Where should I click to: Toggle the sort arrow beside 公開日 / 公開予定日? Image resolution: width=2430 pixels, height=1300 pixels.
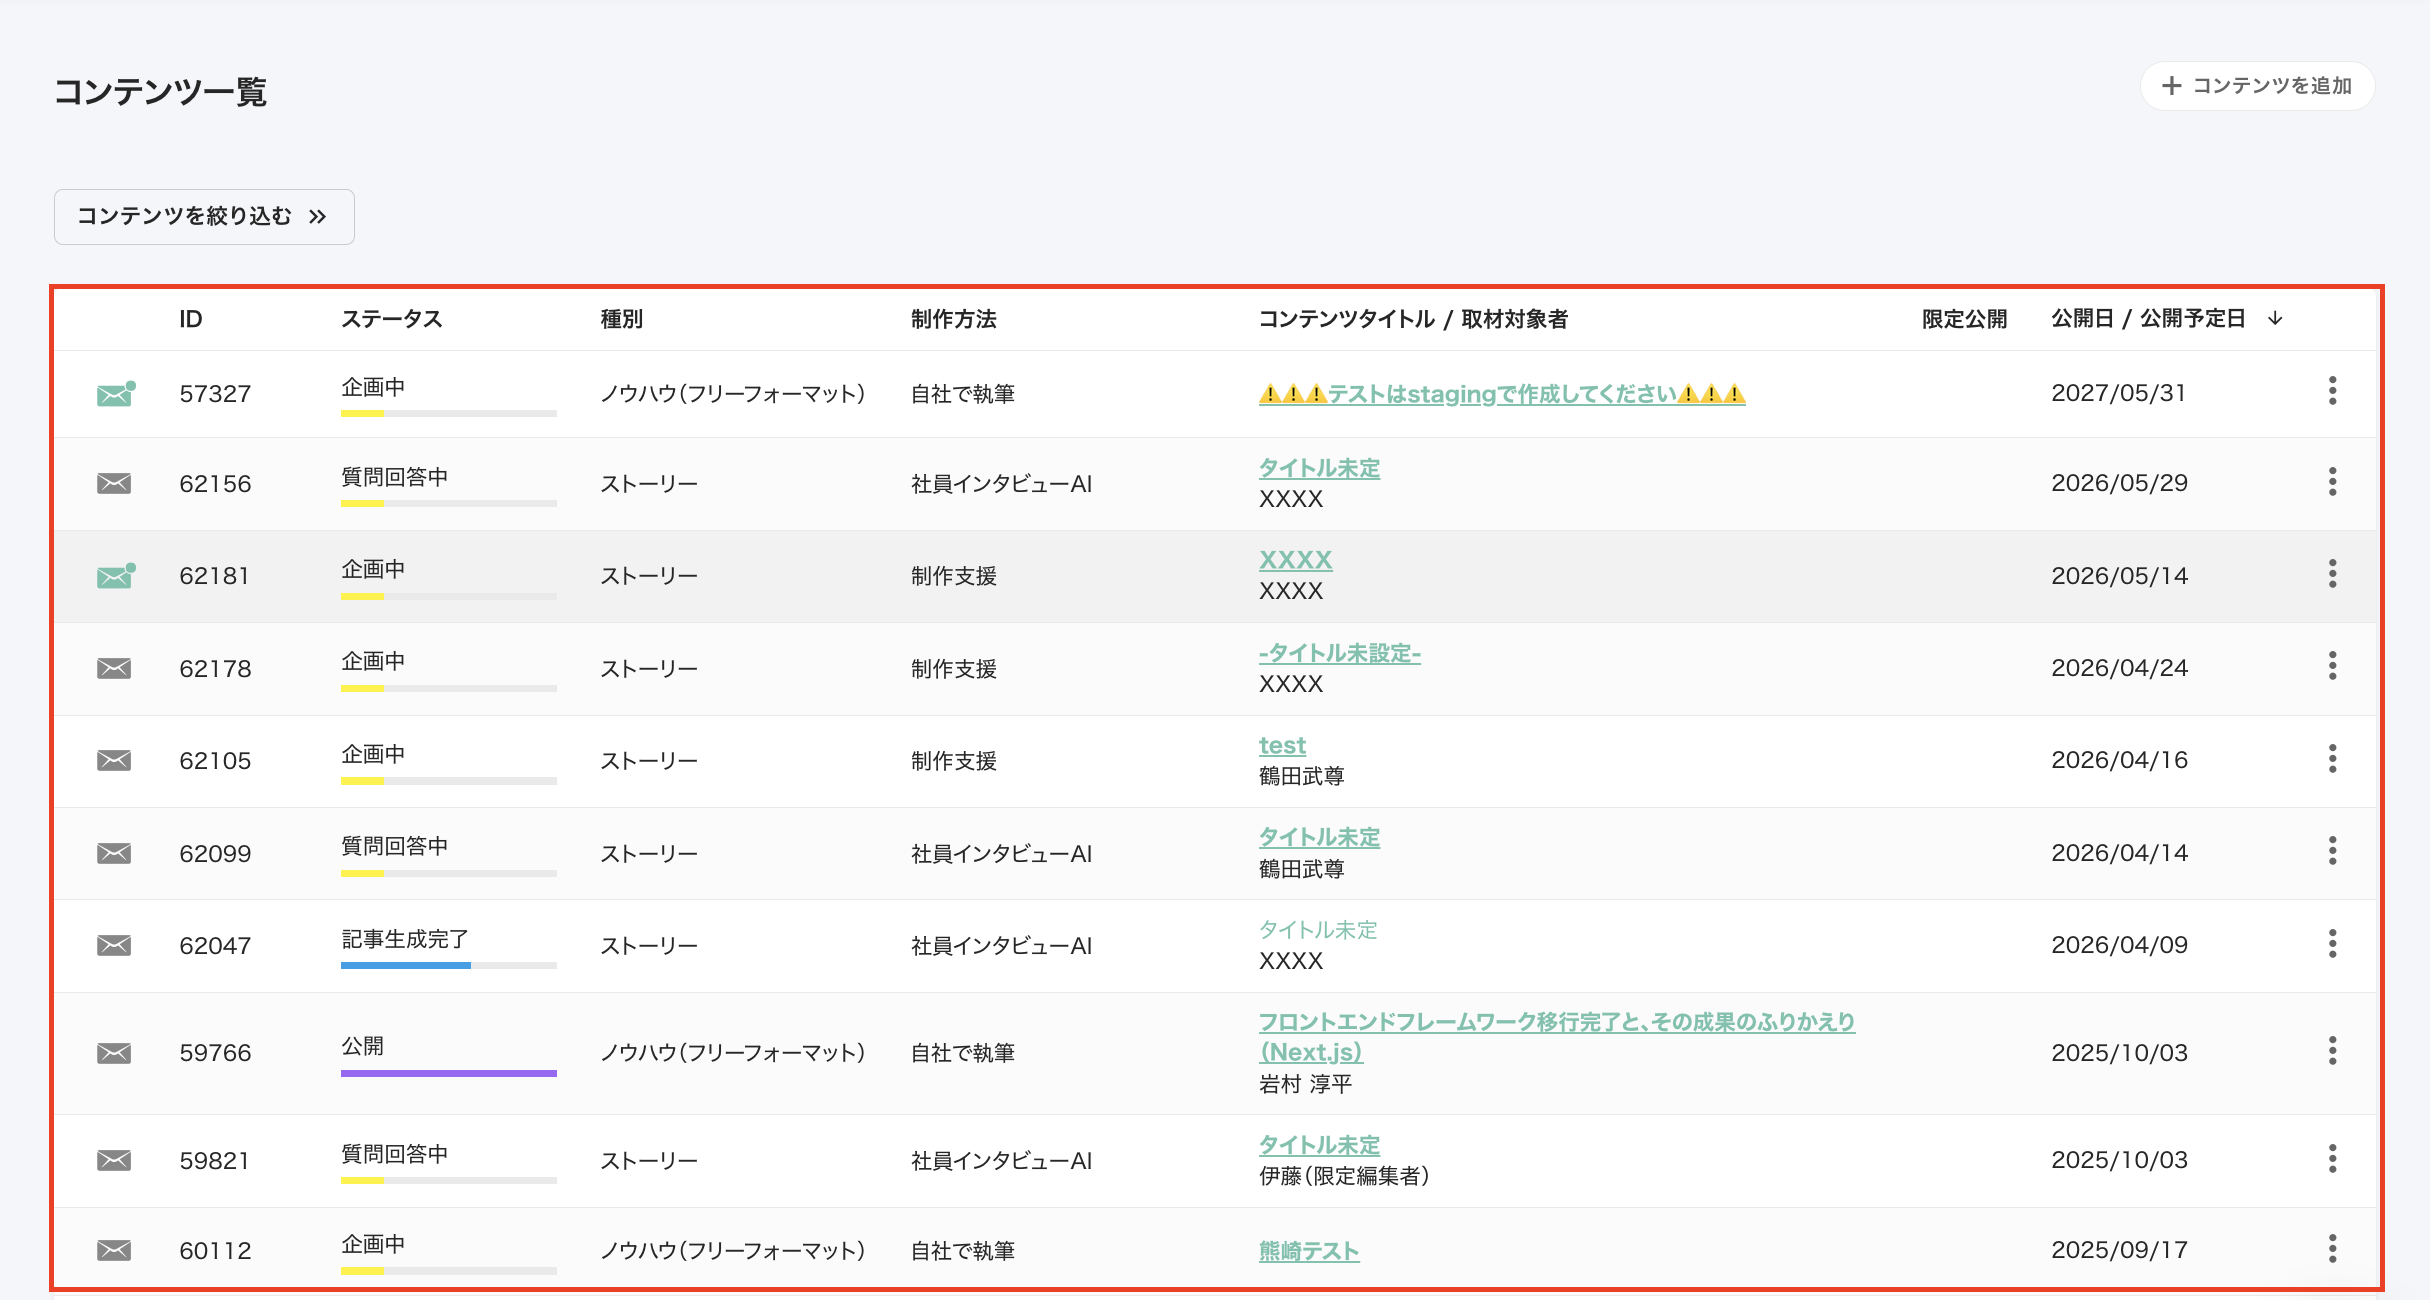[x=2276, y=318]
